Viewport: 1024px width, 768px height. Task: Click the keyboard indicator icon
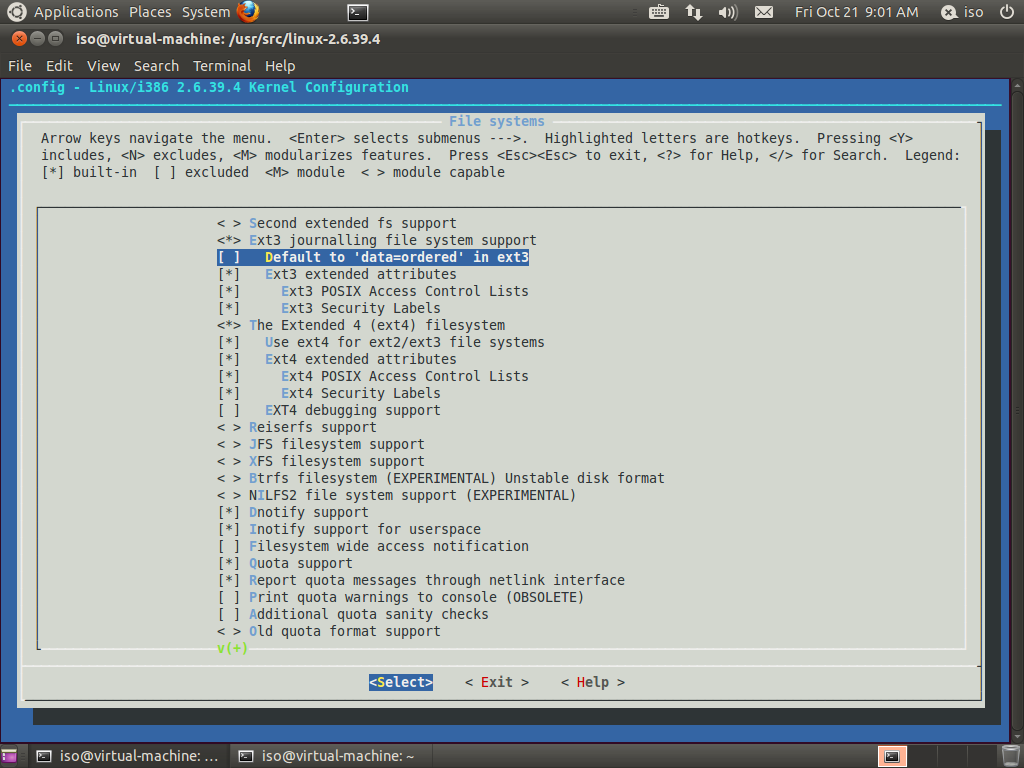pyautogui.click(x=658, y=12)
